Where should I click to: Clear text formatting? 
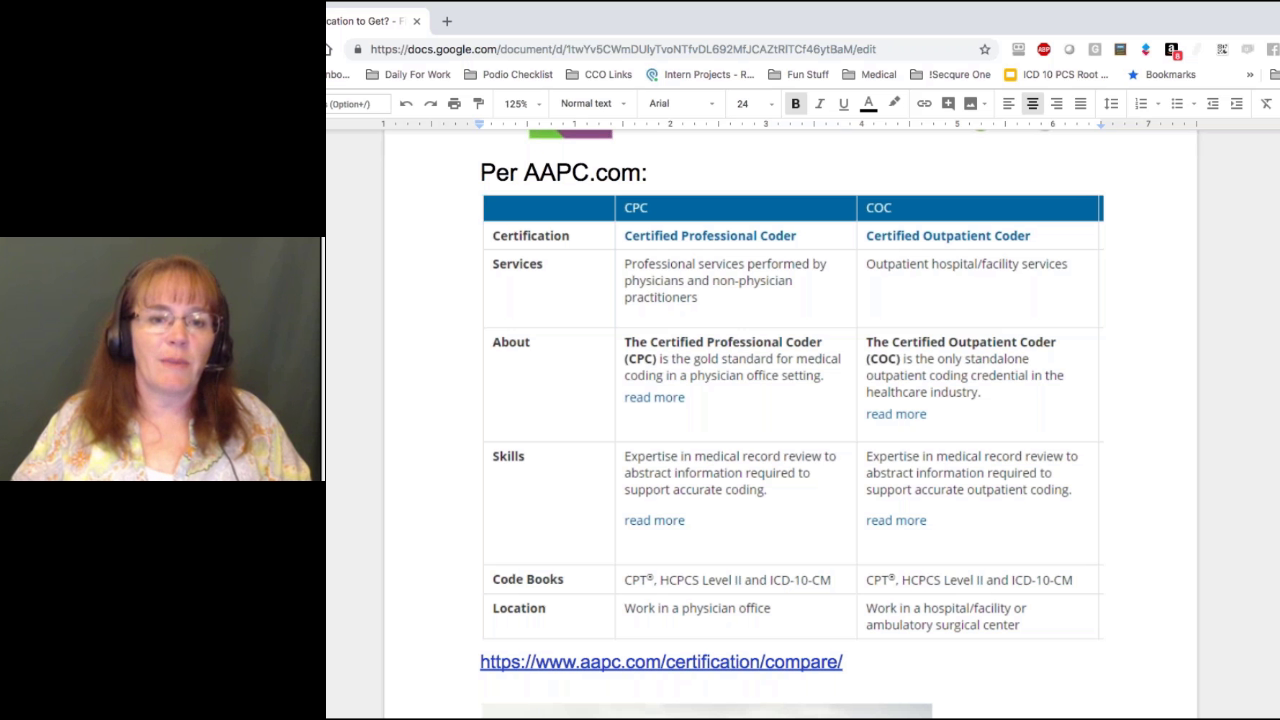click(1266, 104)
